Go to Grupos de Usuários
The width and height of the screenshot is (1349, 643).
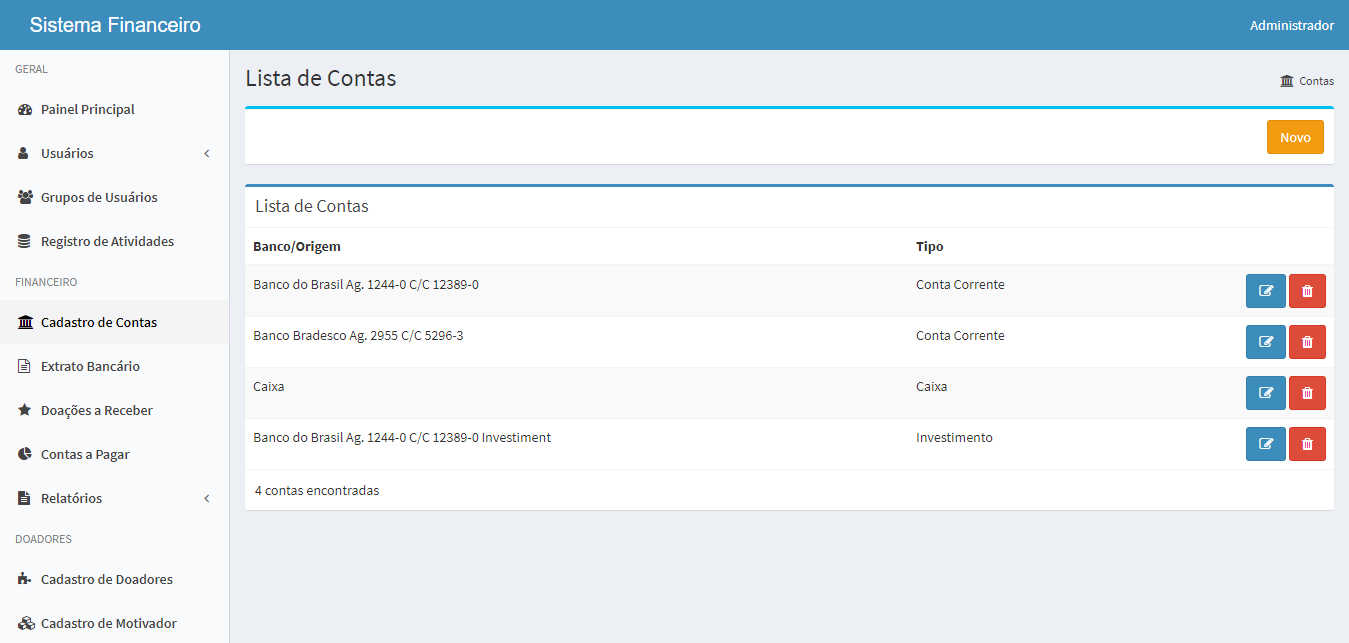tap(99, 197)
